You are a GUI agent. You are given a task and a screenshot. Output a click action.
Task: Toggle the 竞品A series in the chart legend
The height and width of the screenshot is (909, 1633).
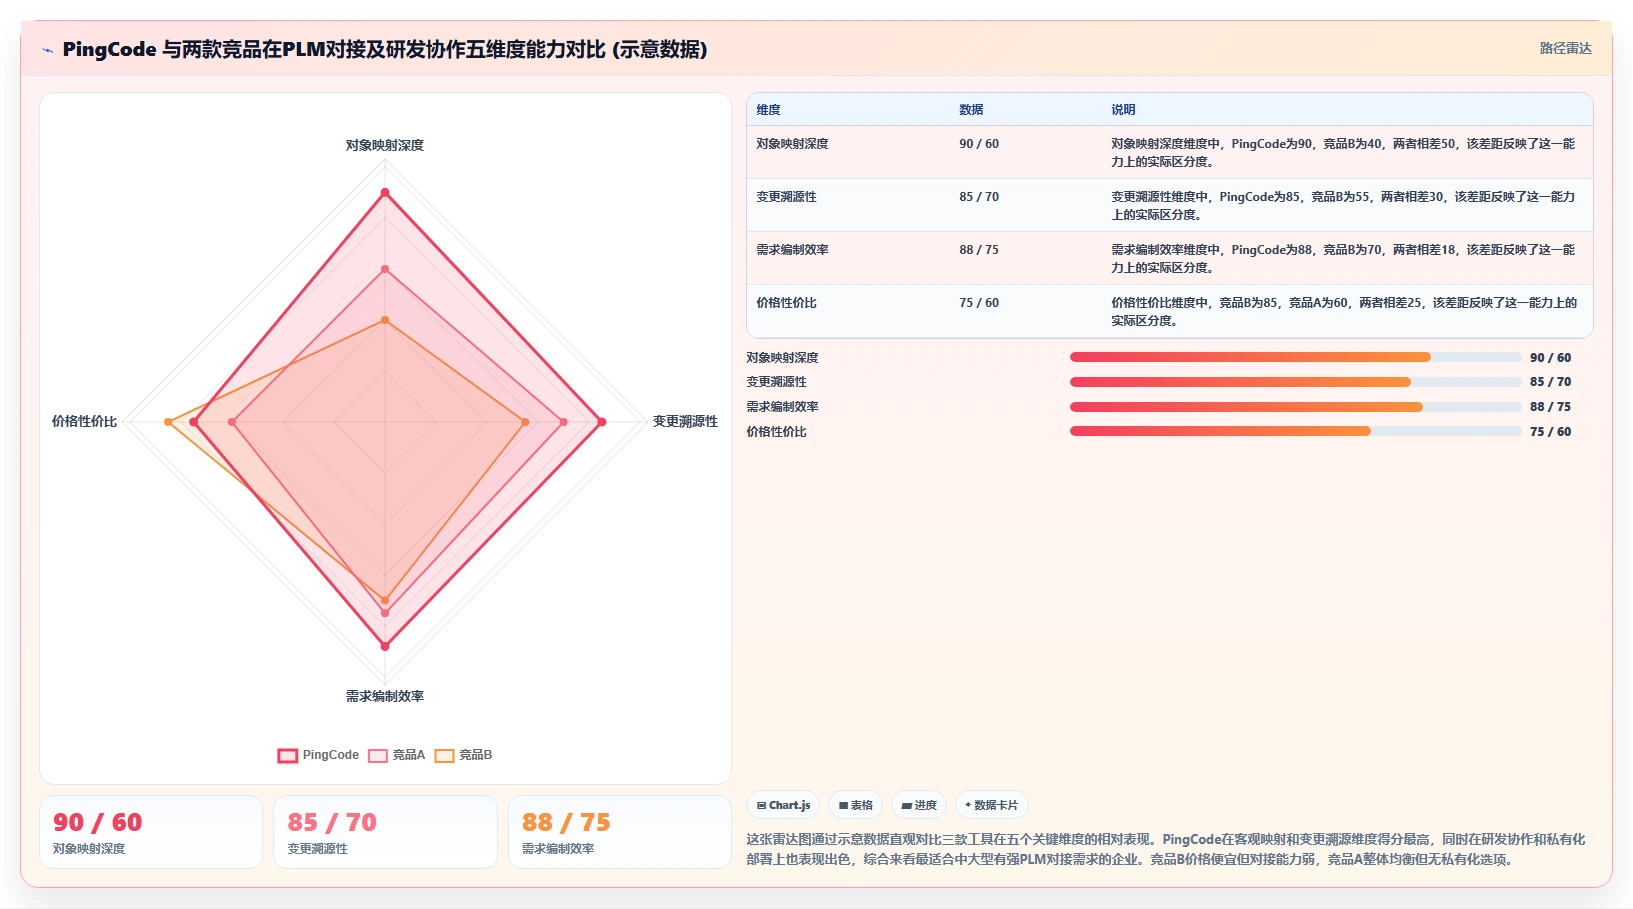click(x=397, y=755)
